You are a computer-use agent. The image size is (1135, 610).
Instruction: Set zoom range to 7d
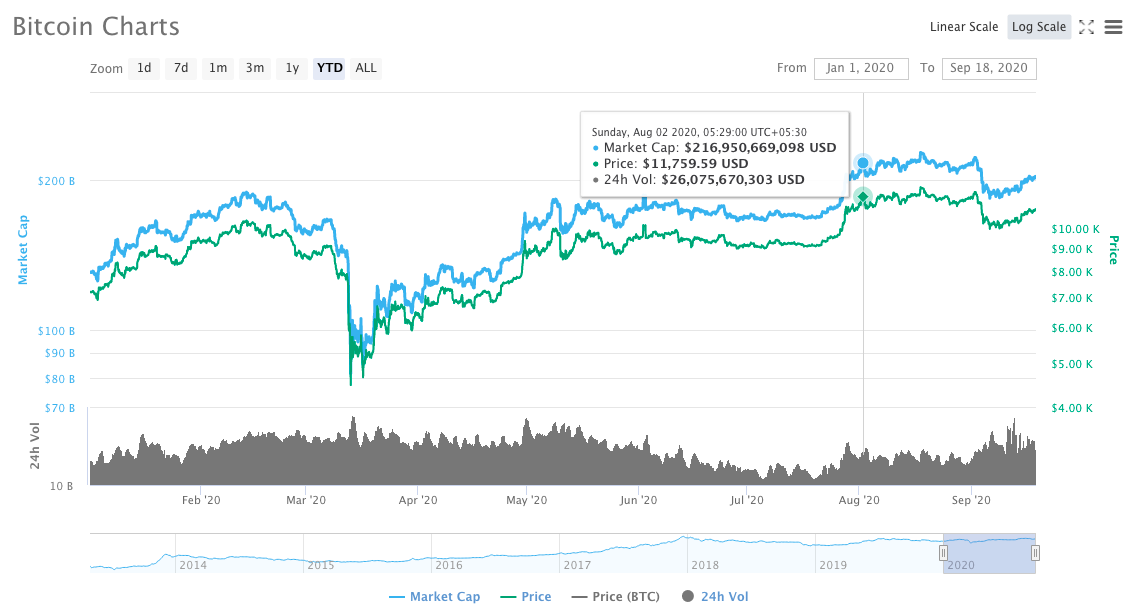[x=181, y=68]
